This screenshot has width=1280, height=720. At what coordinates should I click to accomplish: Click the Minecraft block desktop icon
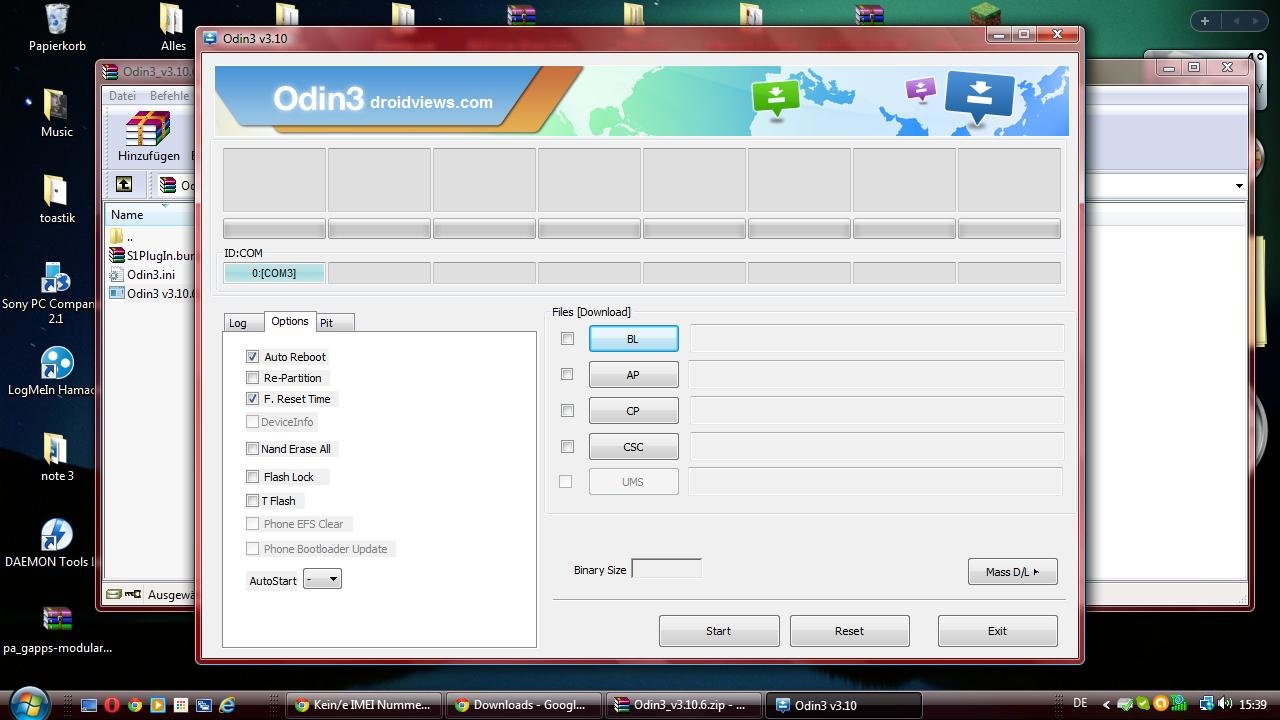(985, 14)
